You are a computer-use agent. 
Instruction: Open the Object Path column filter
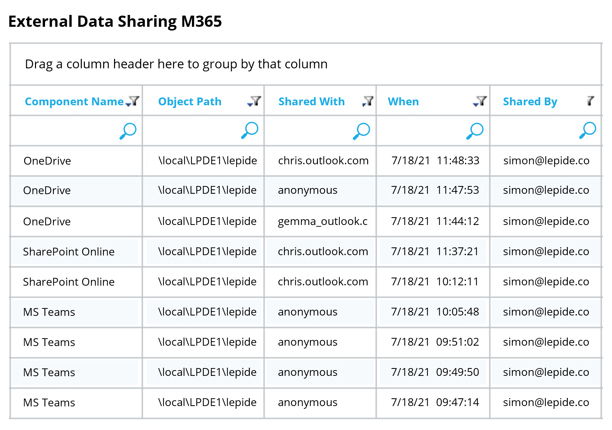(254, 101)
